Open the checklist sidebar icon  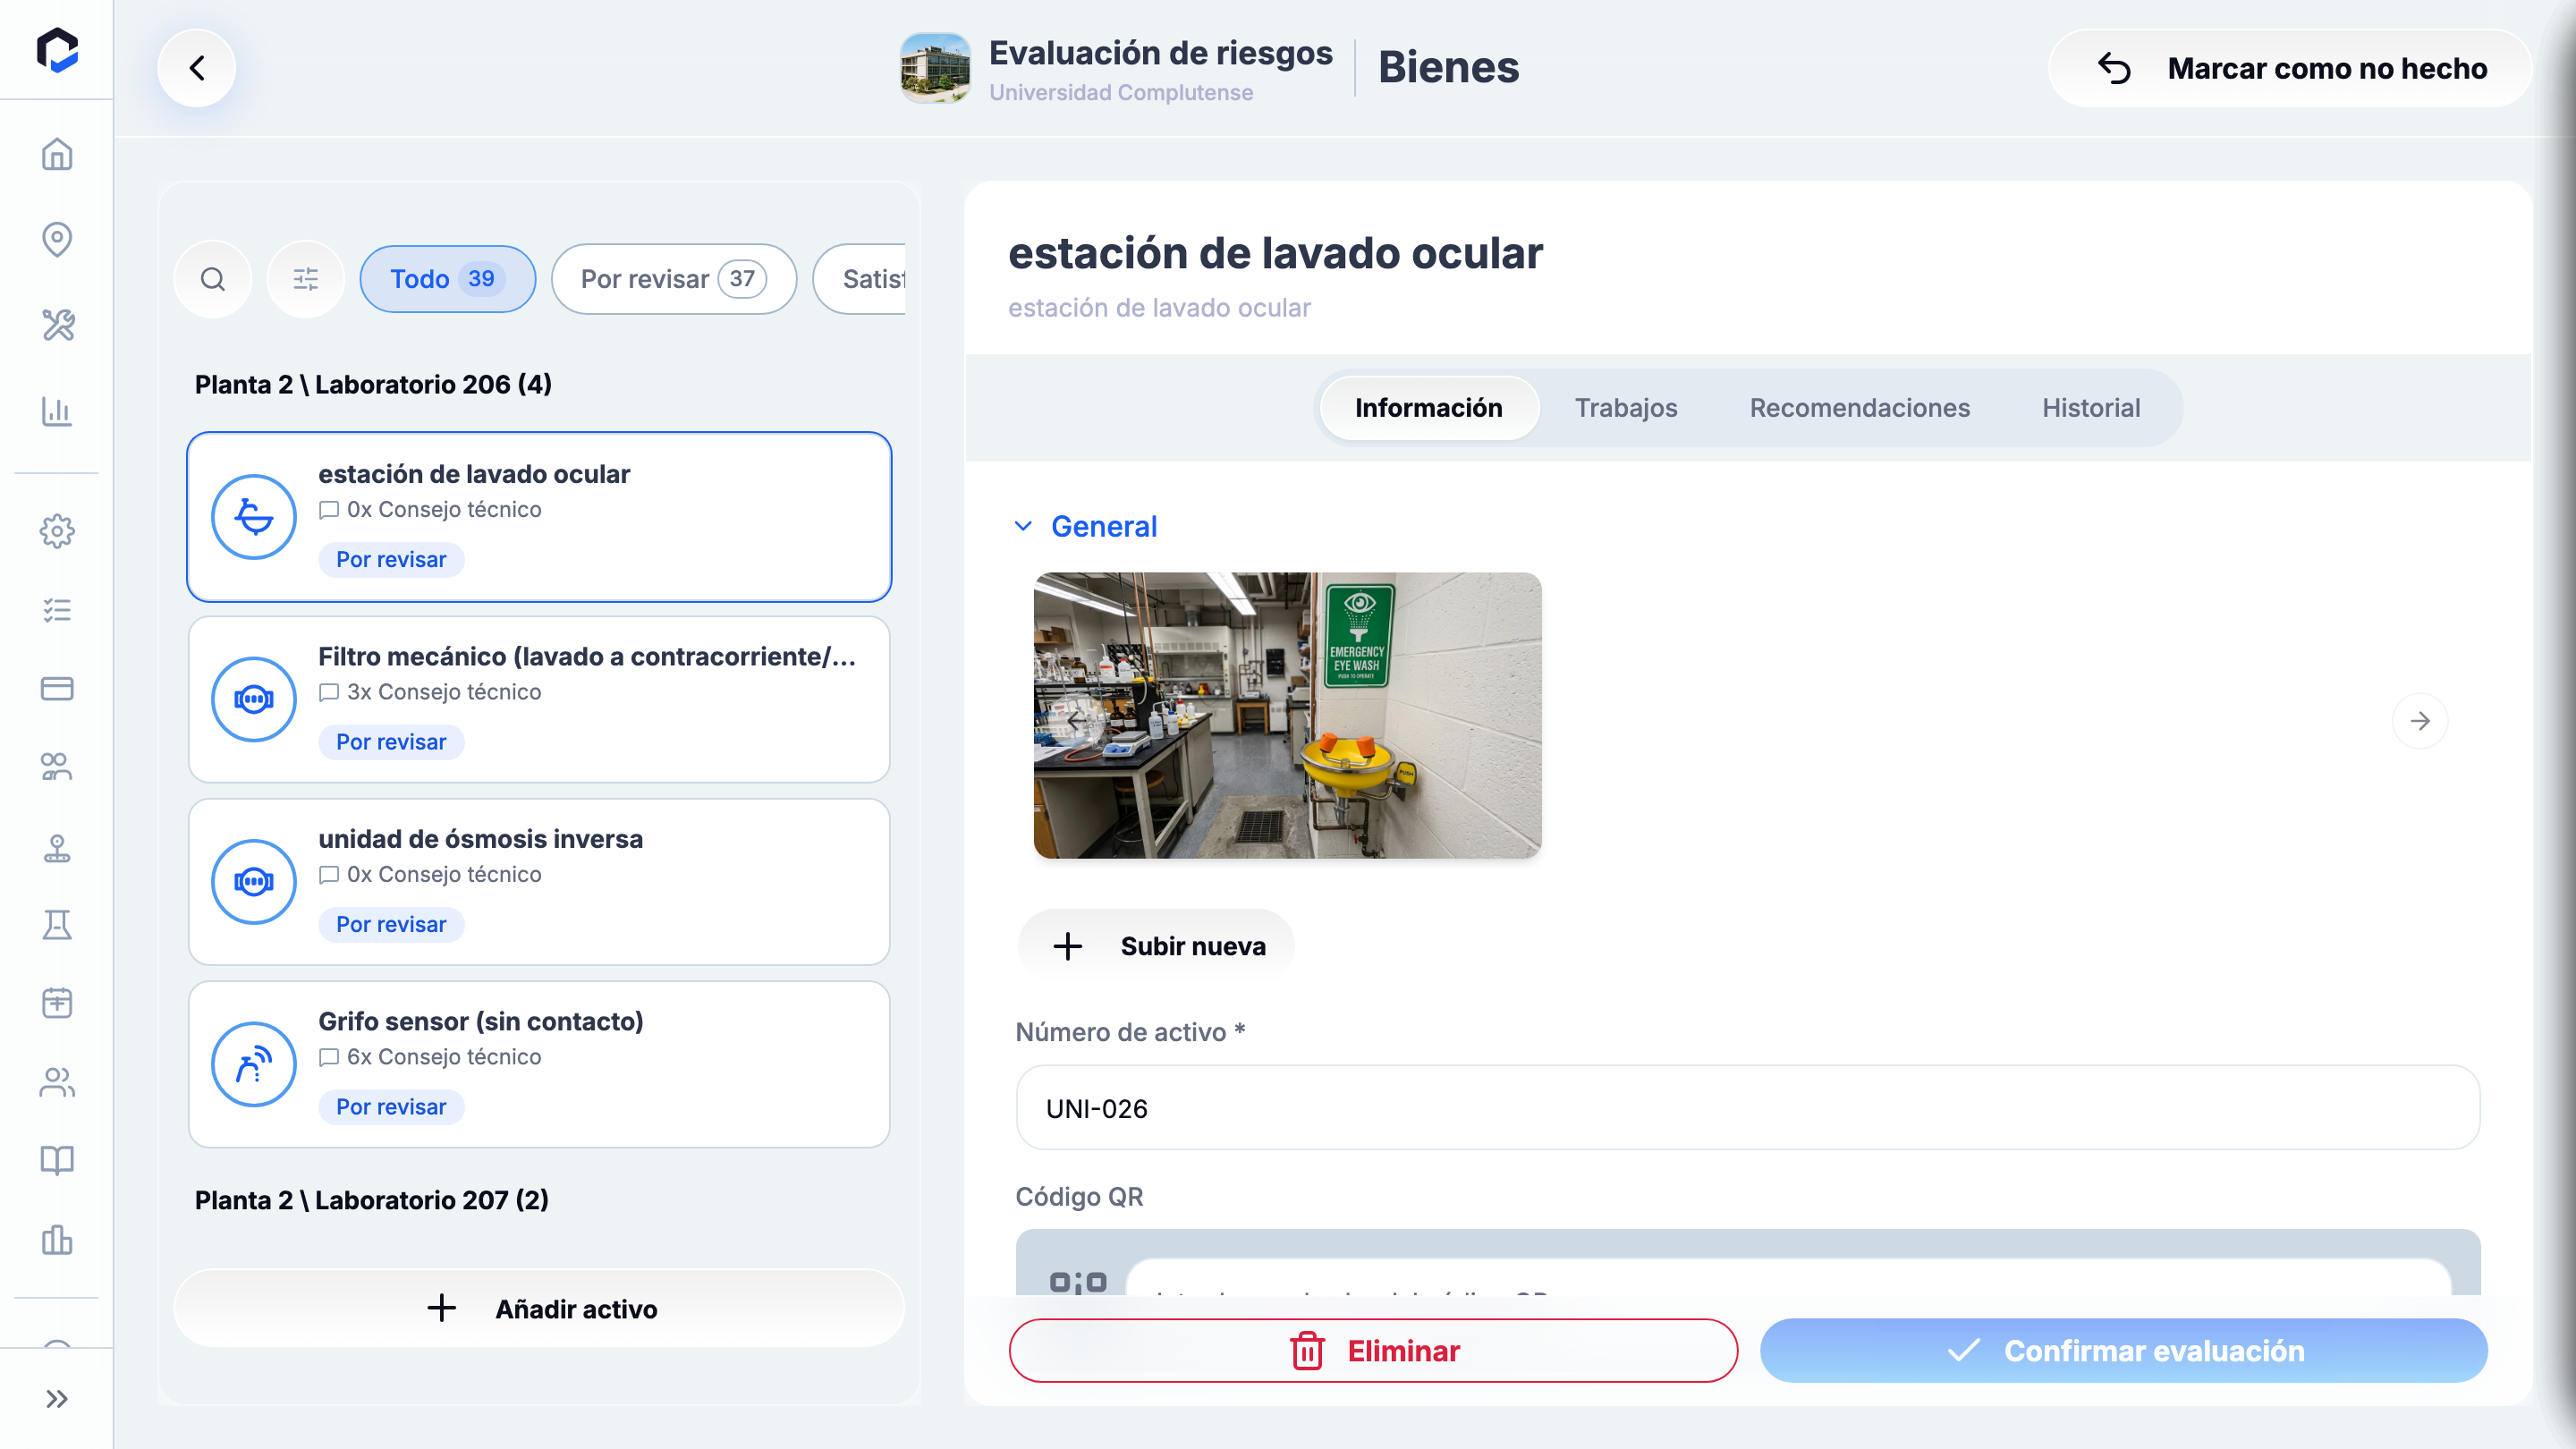[x=57, y=610]
